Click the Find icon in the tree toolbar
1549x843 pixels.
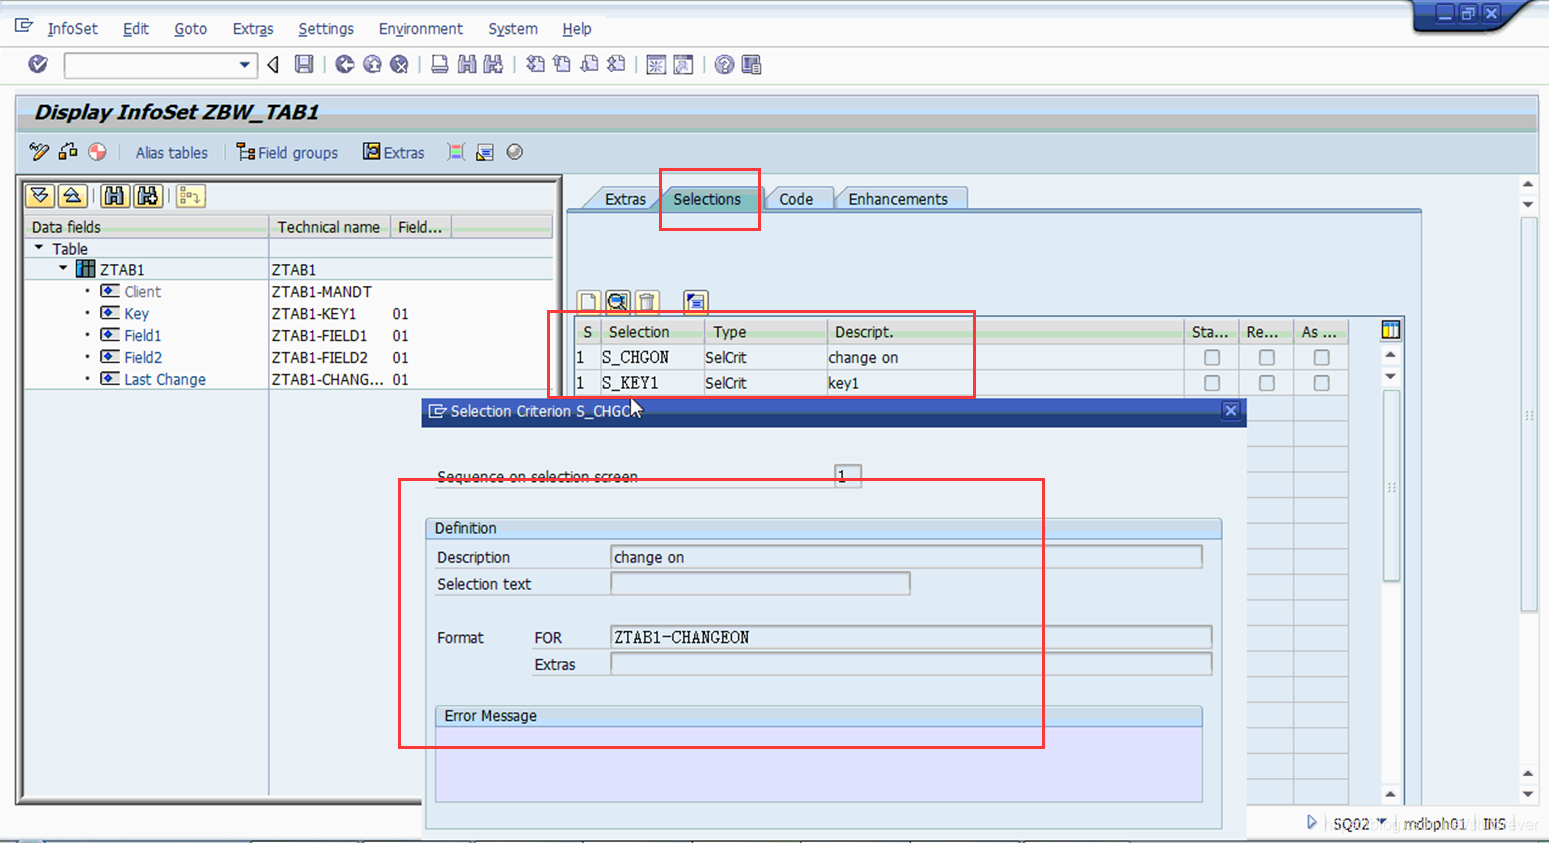point(115,196)
